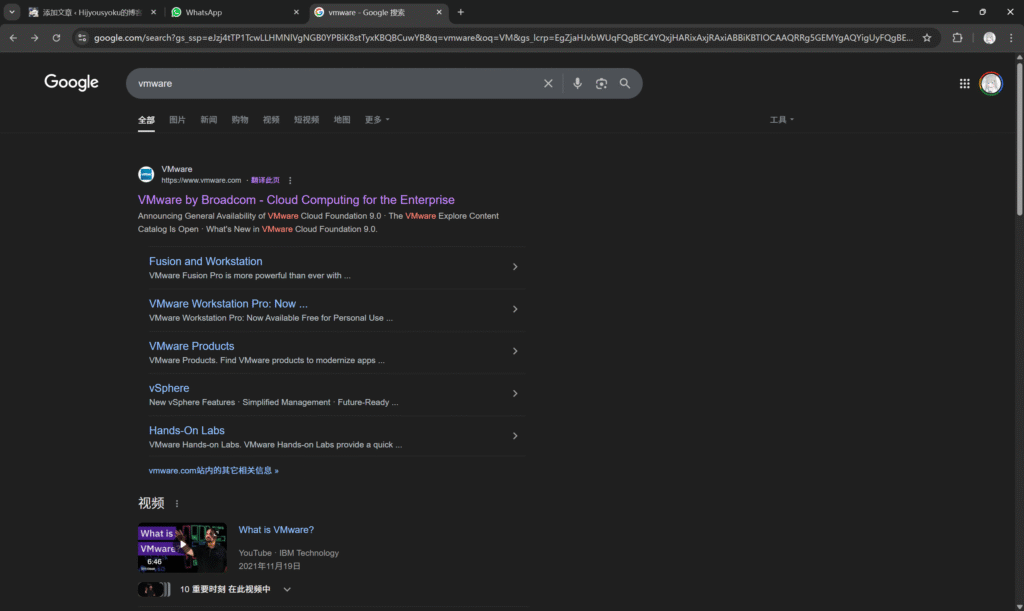
Task: Open the What is VMware? video link
Action: [276, 529]
